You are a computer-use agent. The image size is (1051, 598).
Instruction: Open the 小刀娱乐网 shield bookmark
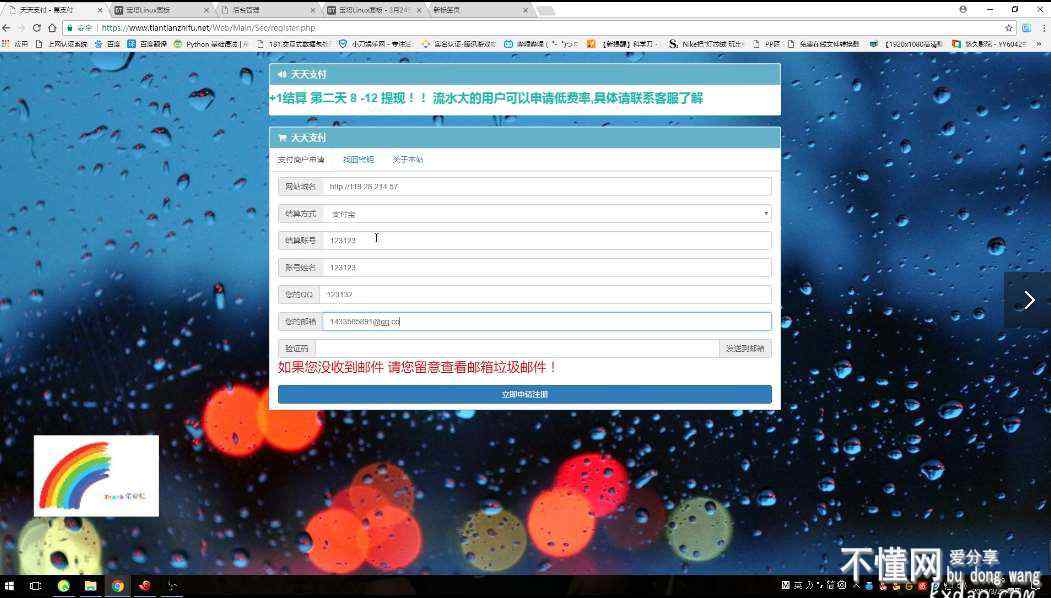point(377,44)
